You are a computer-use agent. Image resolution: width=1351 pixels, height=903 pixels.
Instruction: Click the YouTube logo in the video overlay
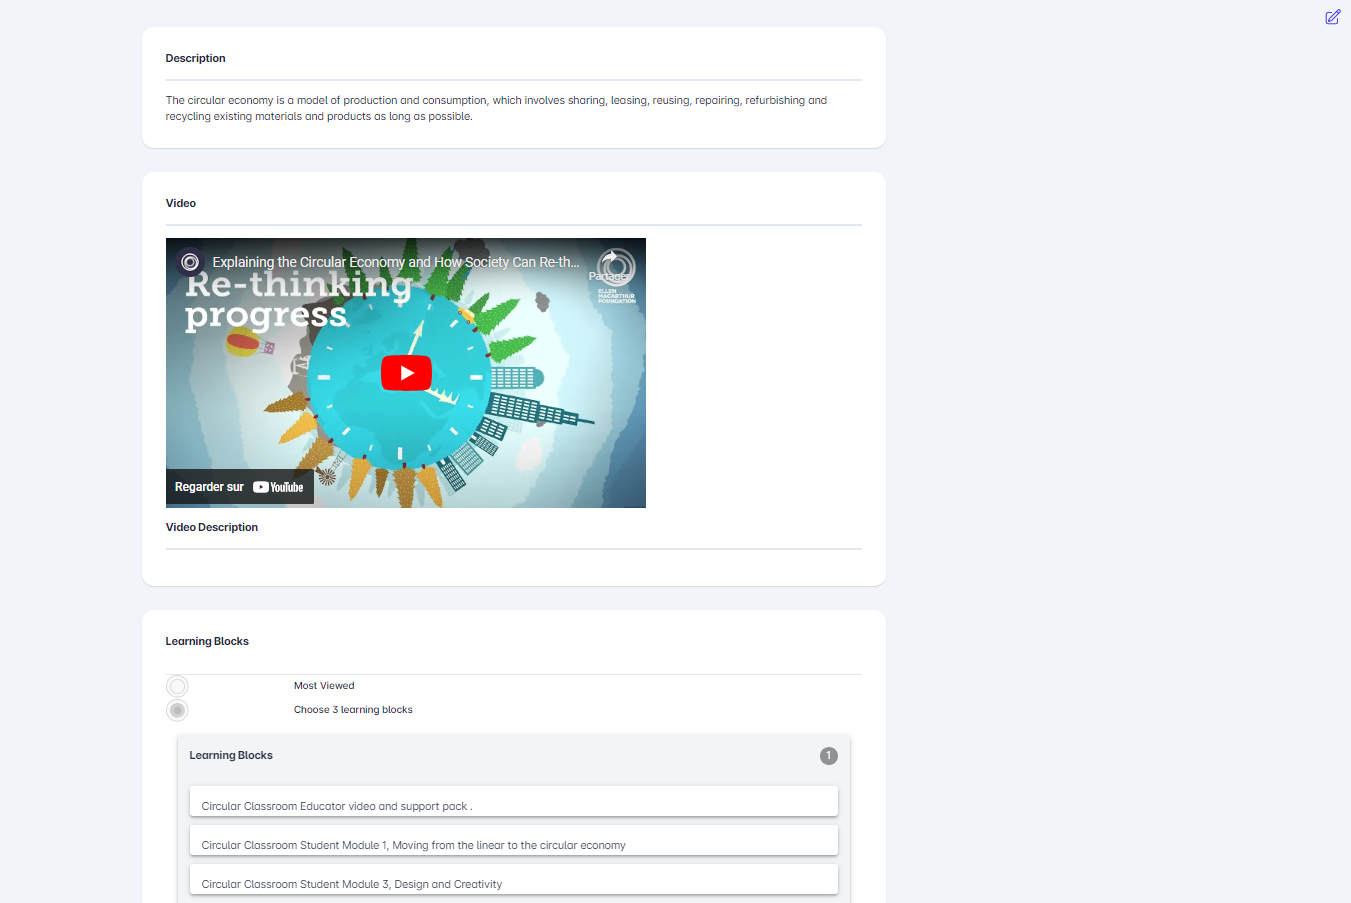pos(278,487)
